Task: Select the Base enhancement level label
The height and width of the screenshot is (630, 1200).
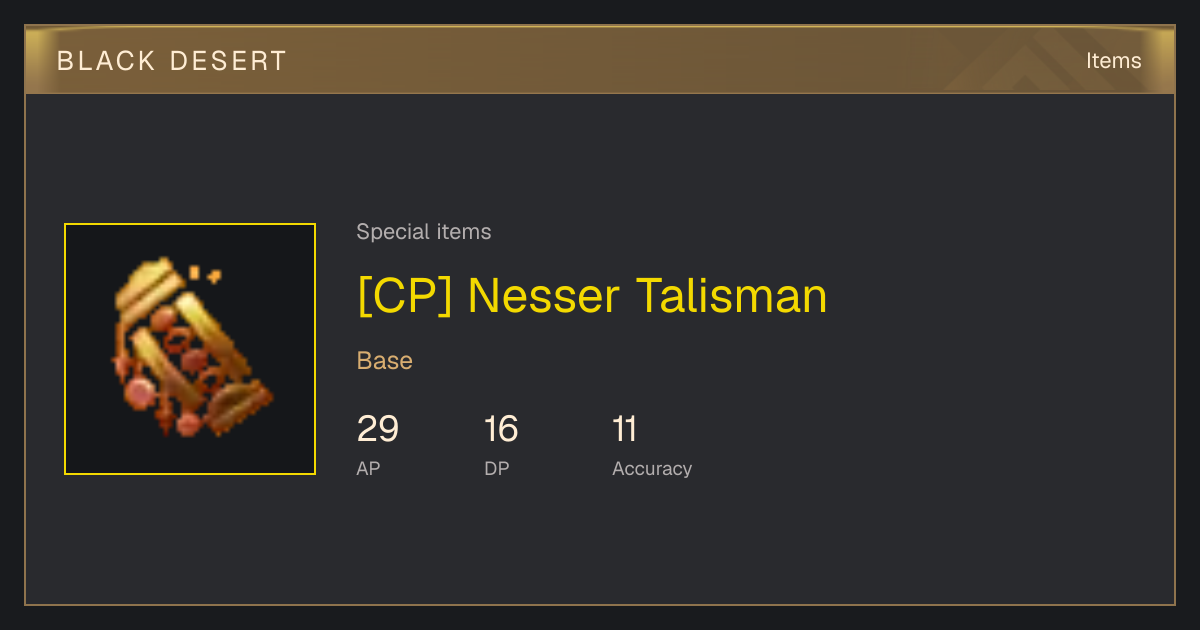Action: click(385, 361)
